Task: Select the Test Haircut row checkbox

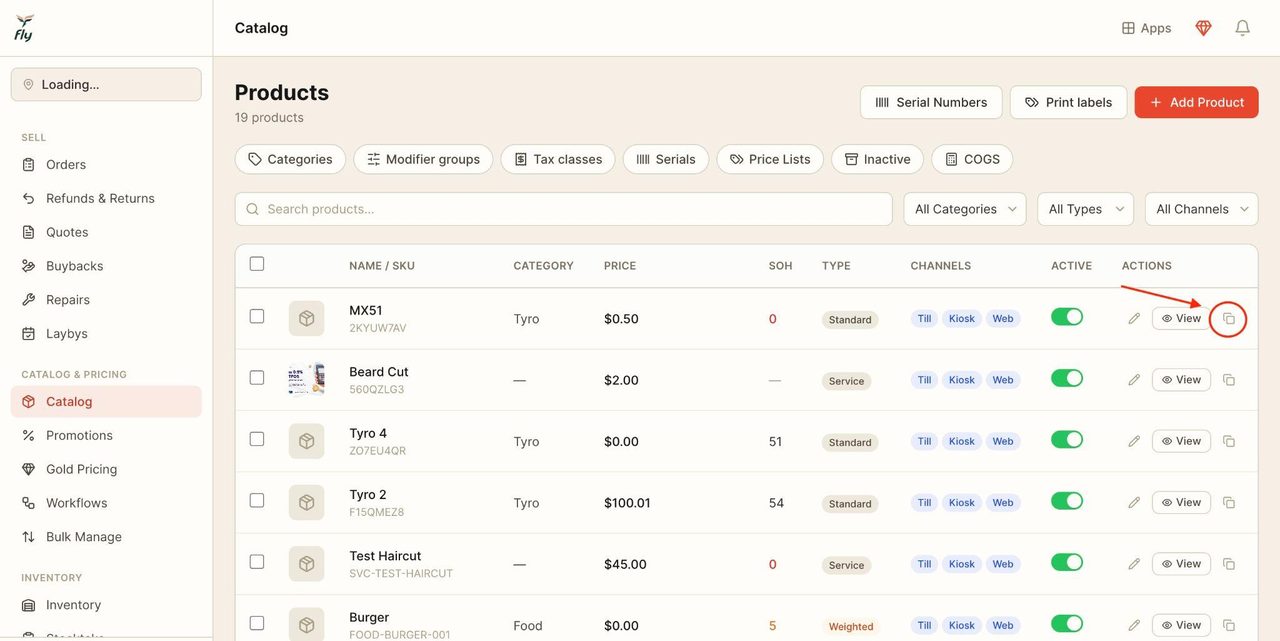Action: (257, 562)
